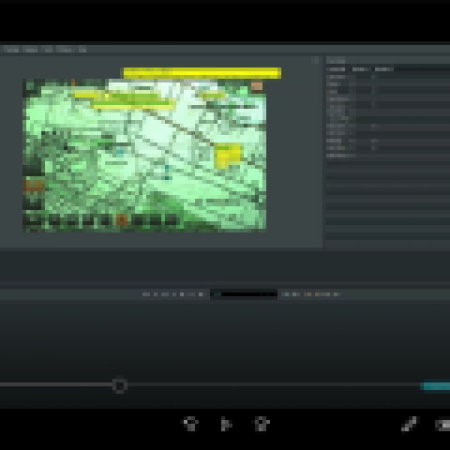Click the orange slot in the map's bottom toolbar
This screenshot has height=450, width=450.
click(122, 219)
